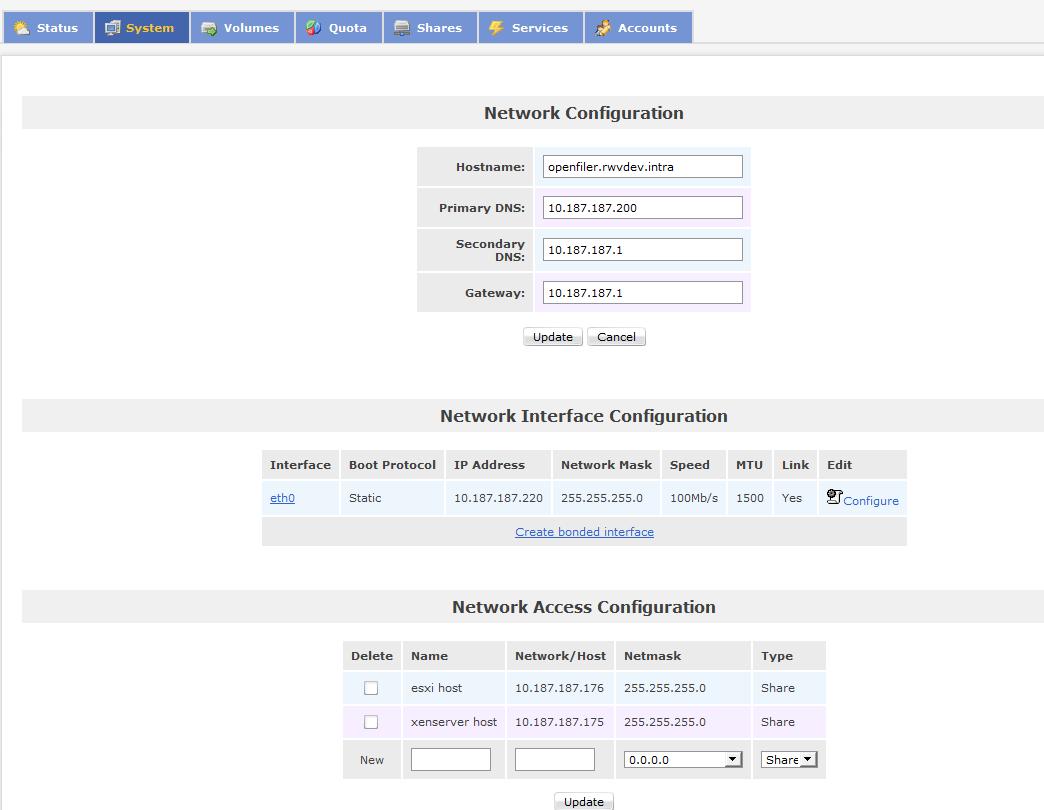Click the new entry Name field
Viewport: 1044px width, 810px height.
point(450,760)
